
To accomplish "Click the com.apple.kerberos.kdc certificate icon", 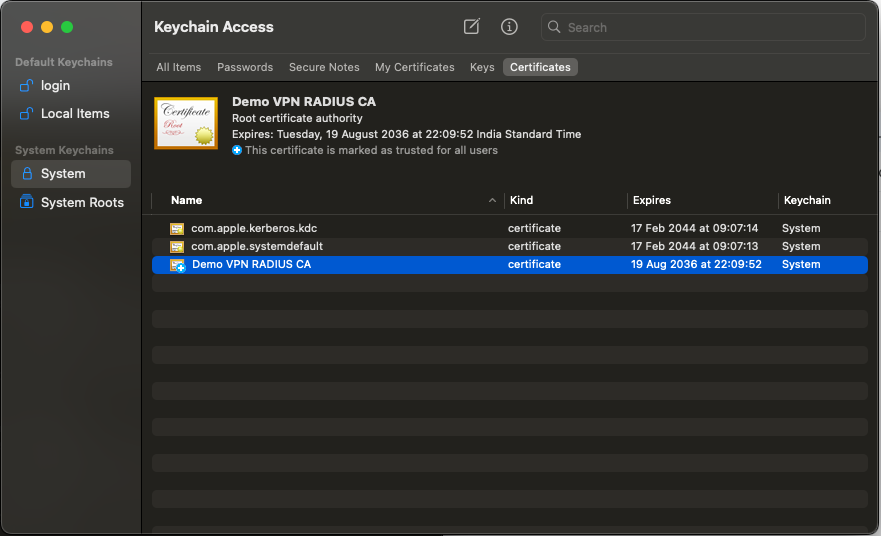I will click(177, 229).
